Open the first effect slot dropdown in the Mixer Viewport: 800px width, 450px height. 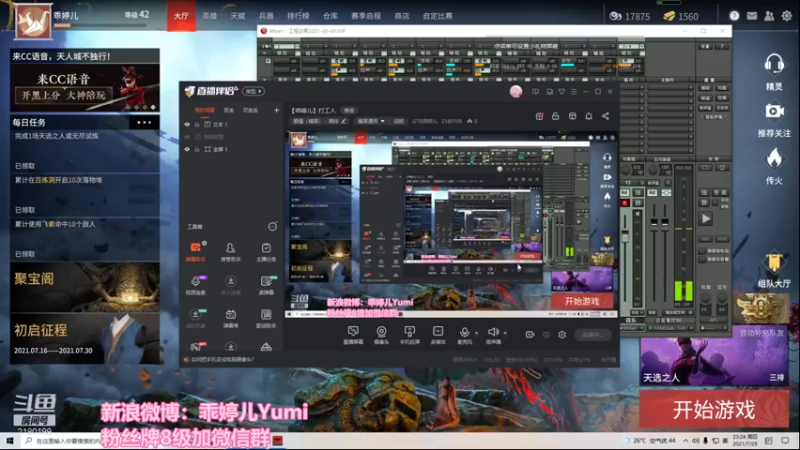pyautogui.click(x=669, y=87)
